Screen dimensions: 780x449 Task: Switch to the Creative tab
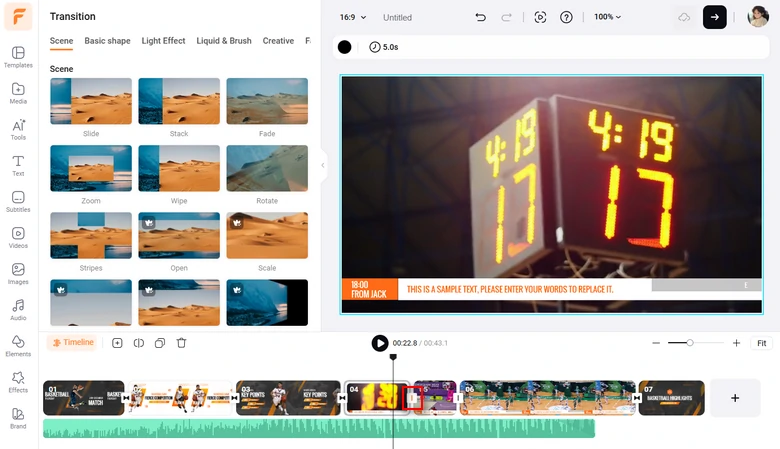pyautogui.click(x=278, y=41)
